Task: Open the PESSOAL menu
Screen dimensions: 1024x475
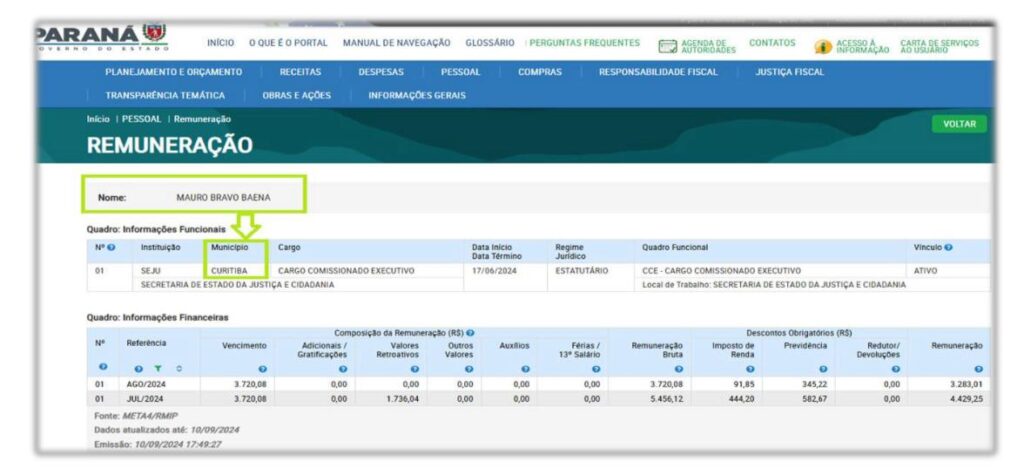Action: tap(460, 72)
